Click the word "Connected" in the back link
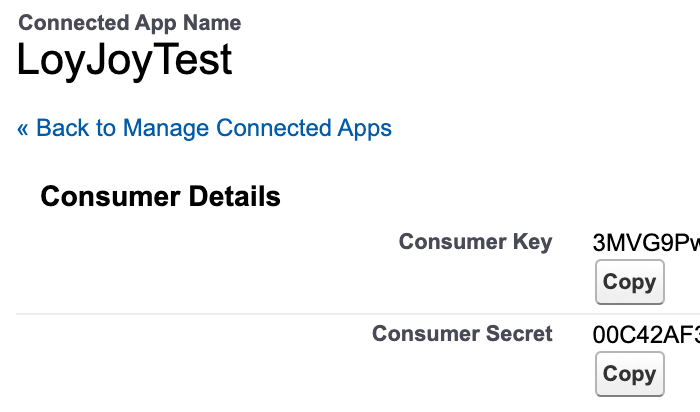The image size is (700, 412). pyautogui.click(x=273, y=128)
